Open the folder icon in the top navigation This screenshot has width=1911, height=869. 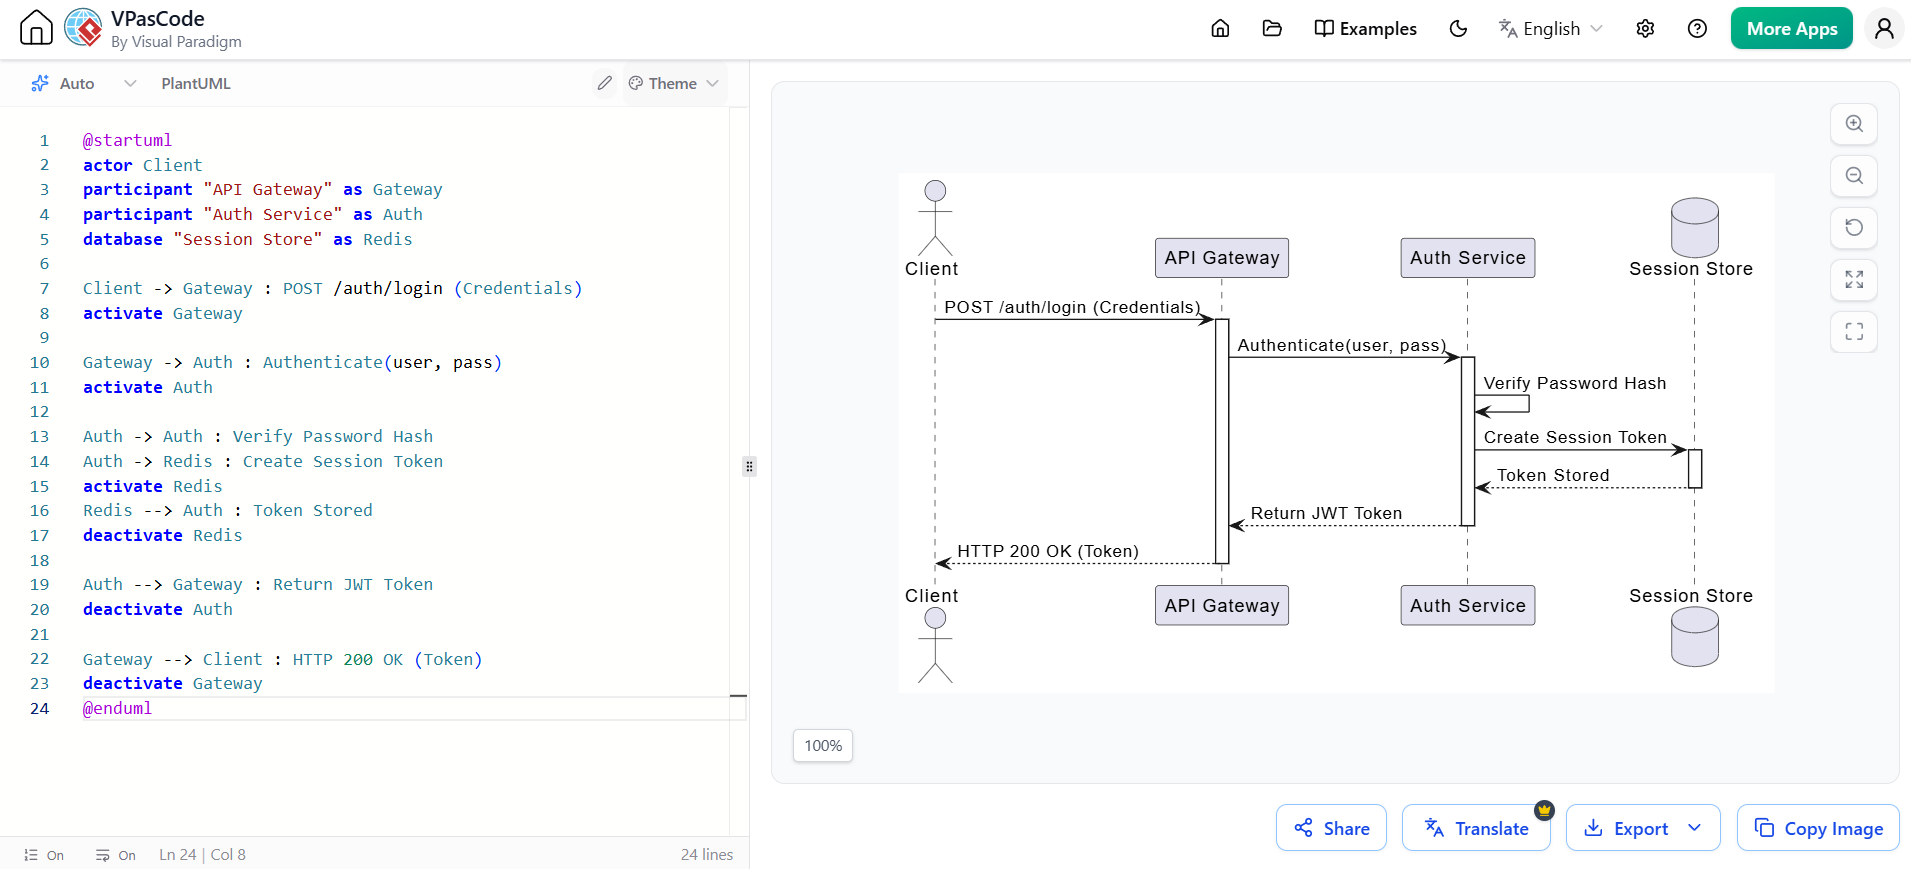pos(1272,28)
